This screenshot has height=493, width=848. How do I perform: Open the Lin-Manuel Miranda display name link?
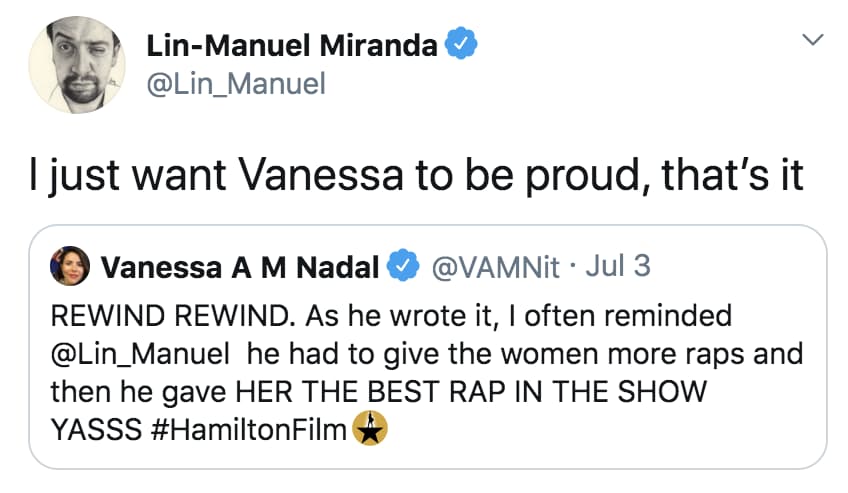click(x=291, y=46)
